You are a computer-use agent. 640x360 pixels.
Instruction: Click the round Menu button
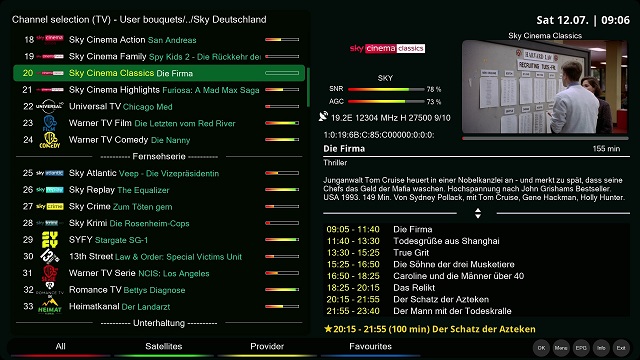point(561,348)
